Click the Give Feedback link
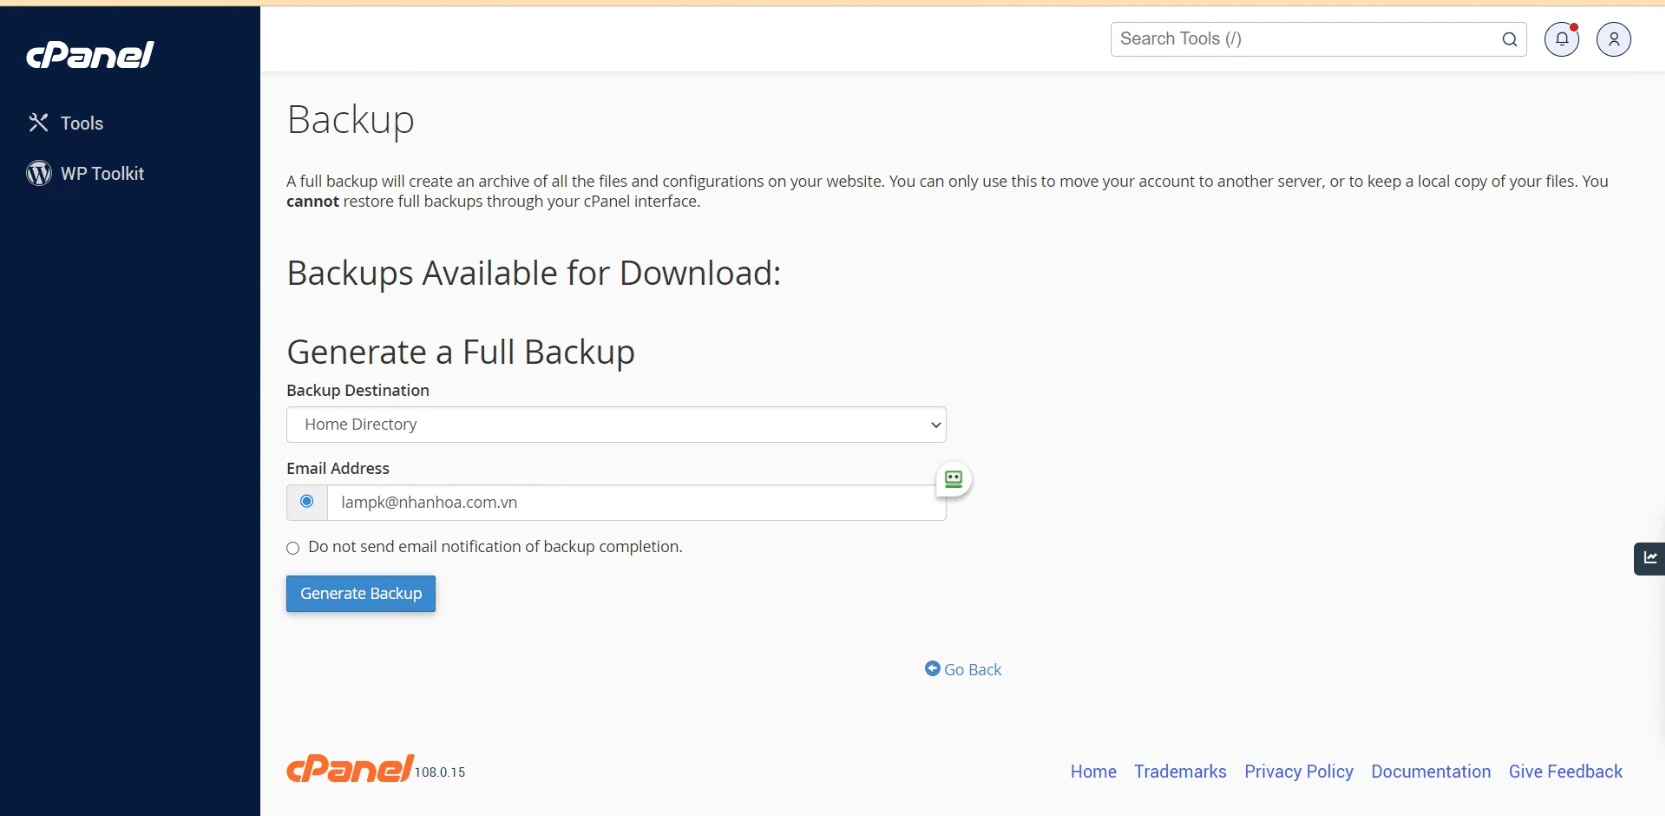Image resolution: width=1665 pixels, height=816 pixels. 1565,772
